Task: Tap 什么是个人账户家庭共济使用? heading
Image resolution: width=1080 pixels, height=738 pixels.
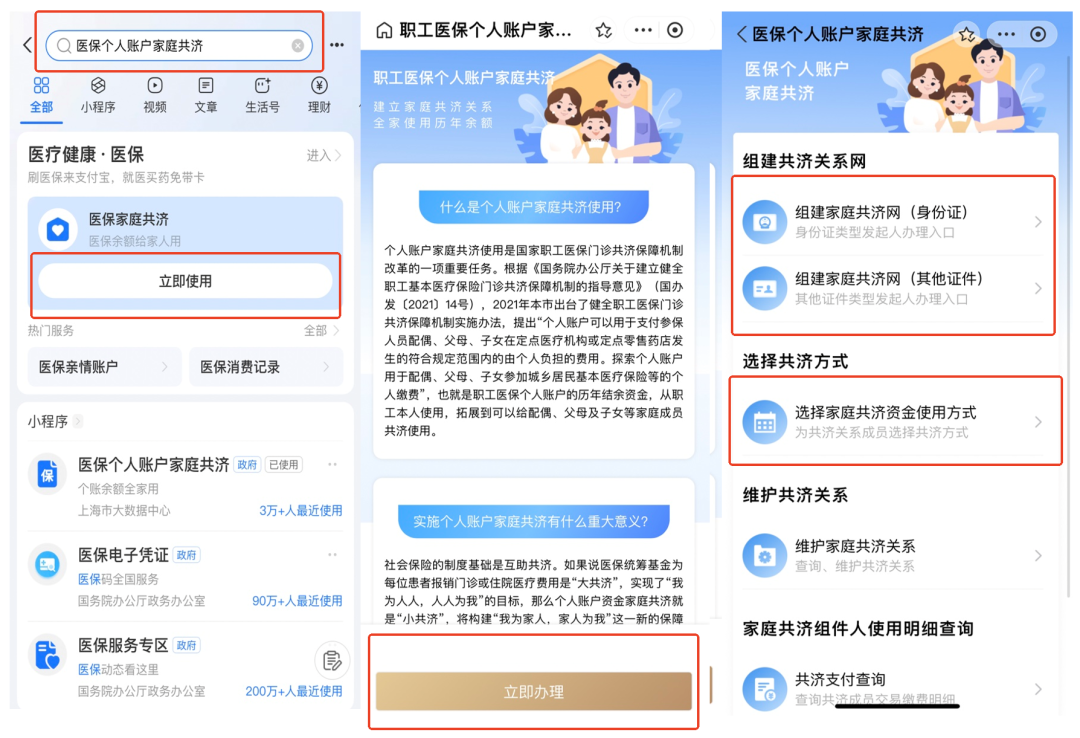Action: coord(534,207)
